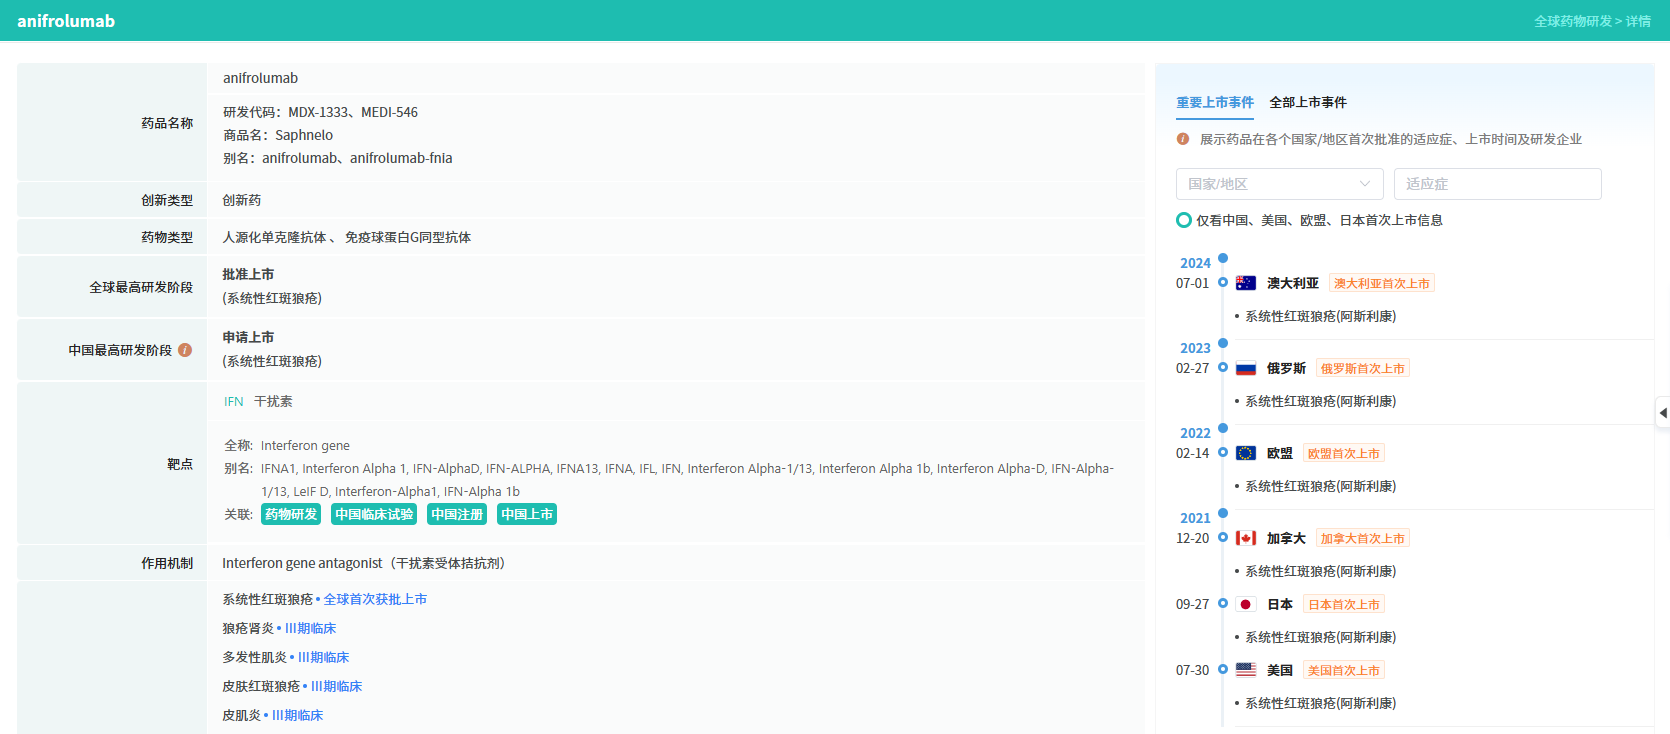
Task: Click the 申请上市 China phase text
Action: (x=248, y=337)
